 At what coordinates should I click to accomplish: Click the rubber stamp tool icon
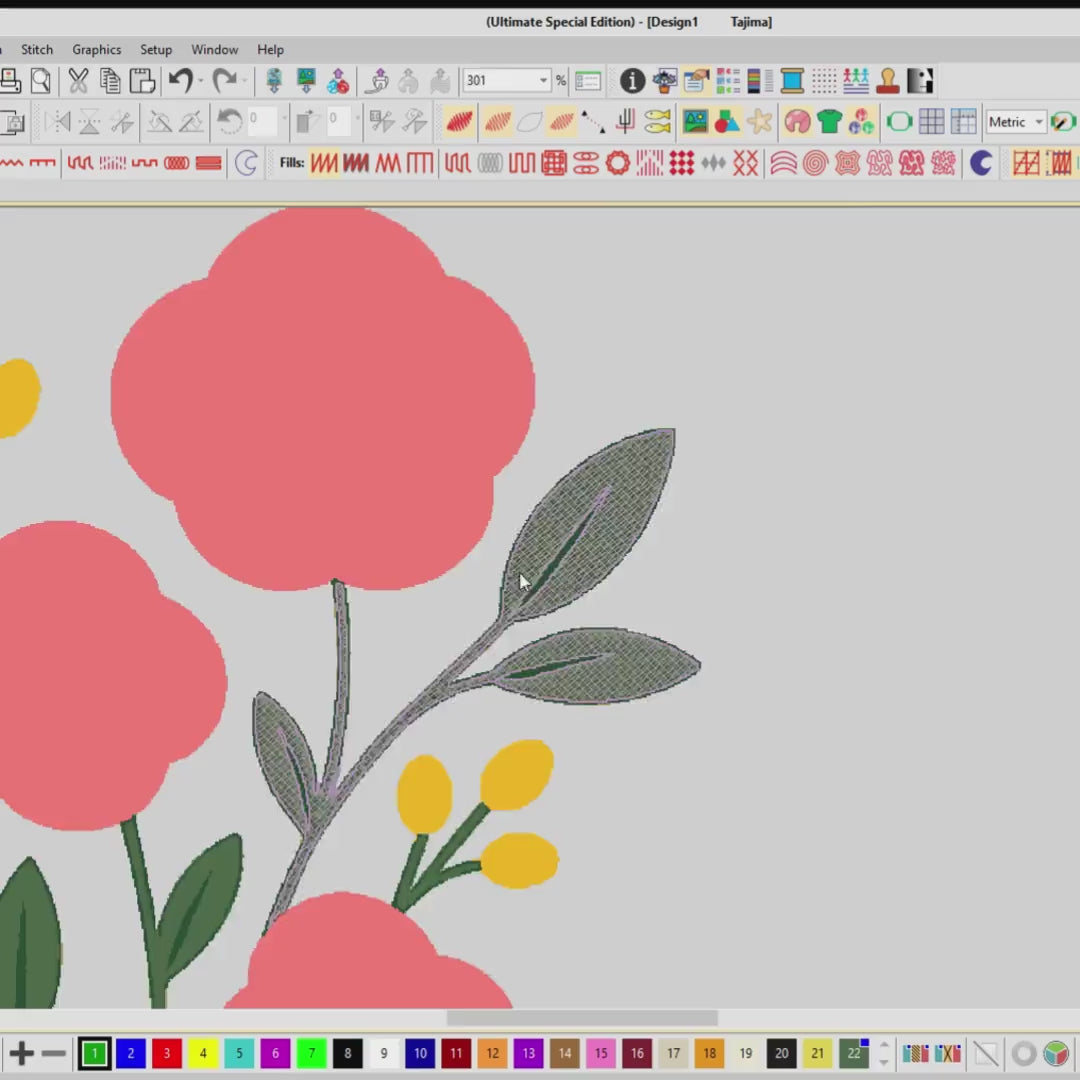coord(888,81)
